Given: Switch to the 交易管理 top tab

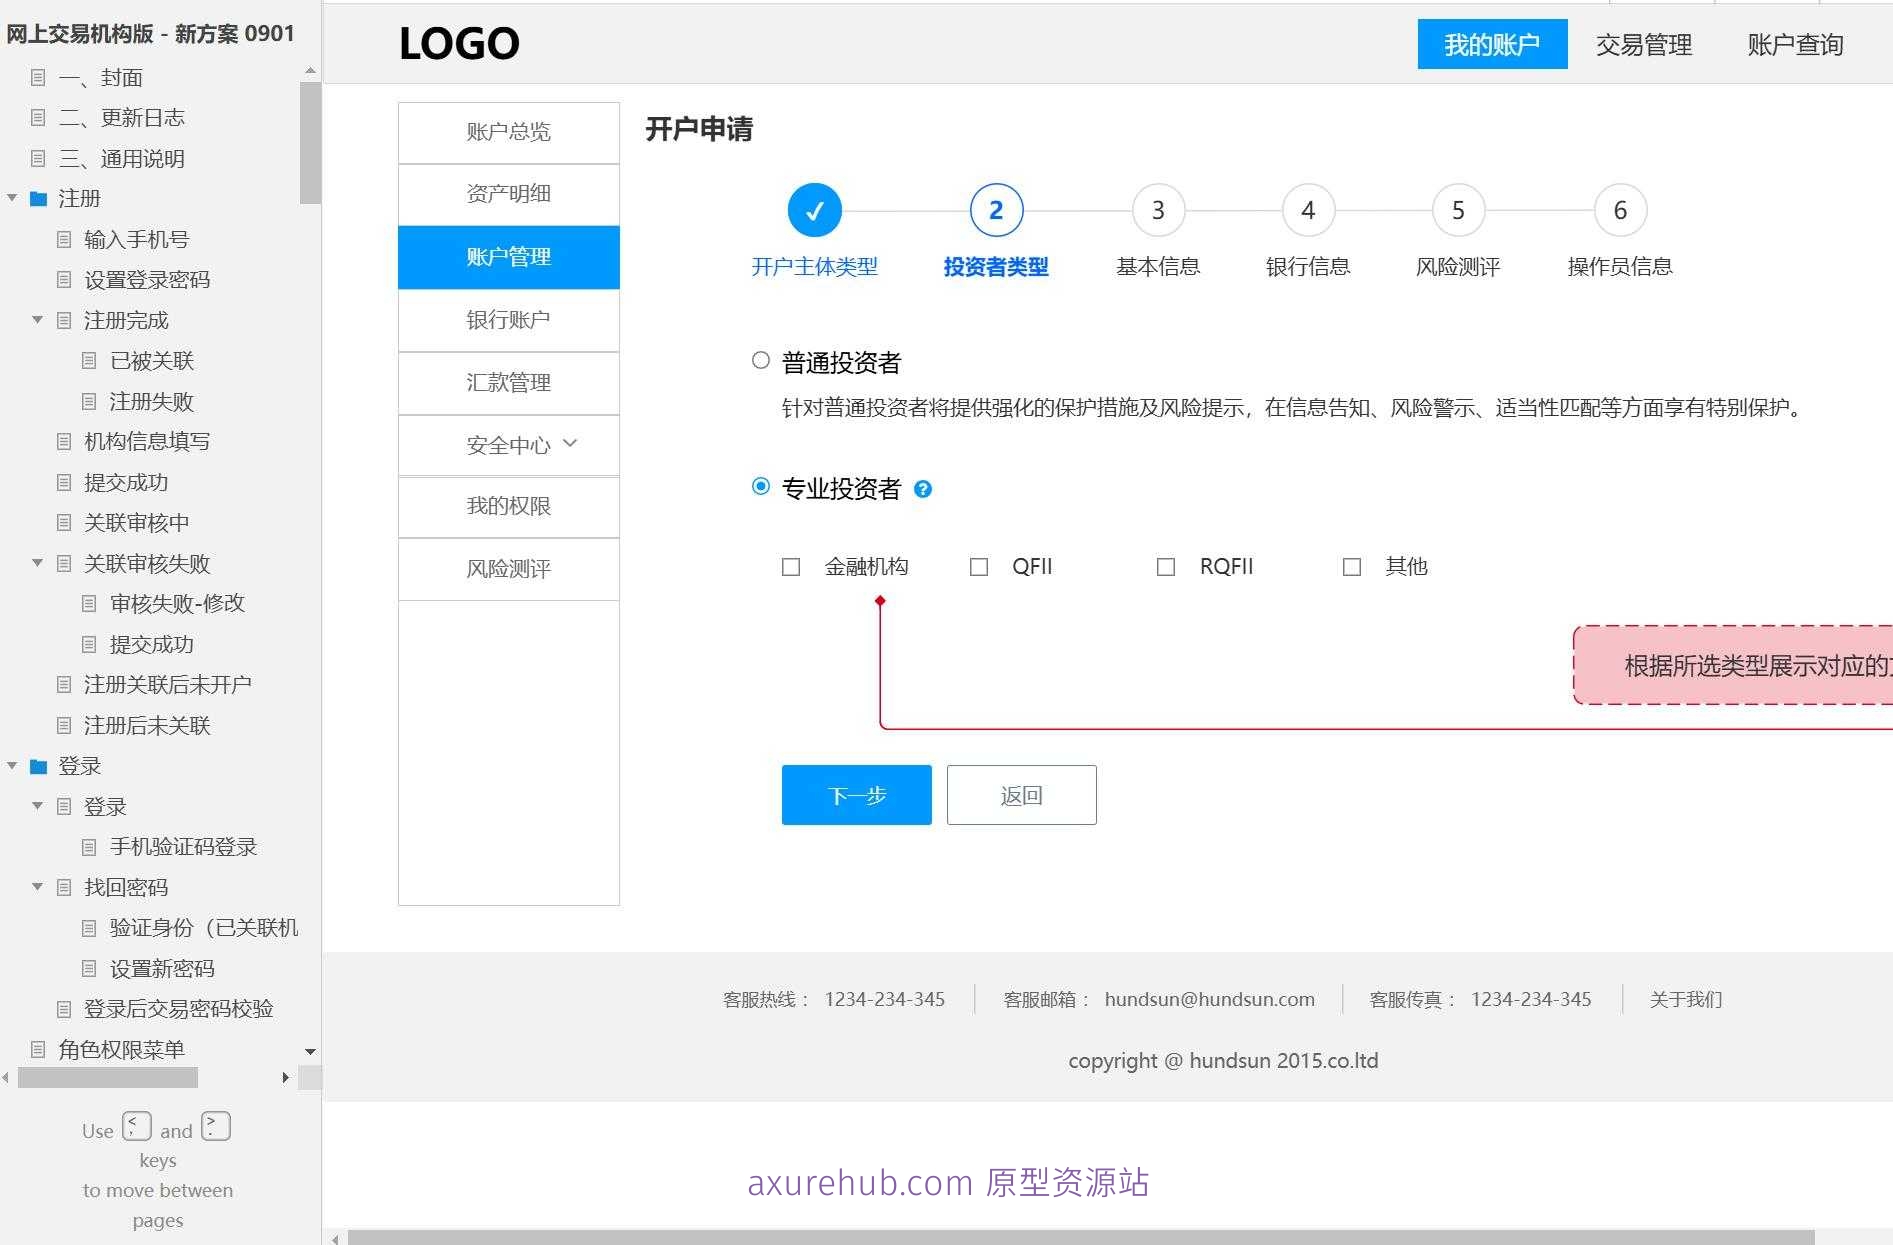Looking at the screenshot, I should click(x=1643, y=45).
